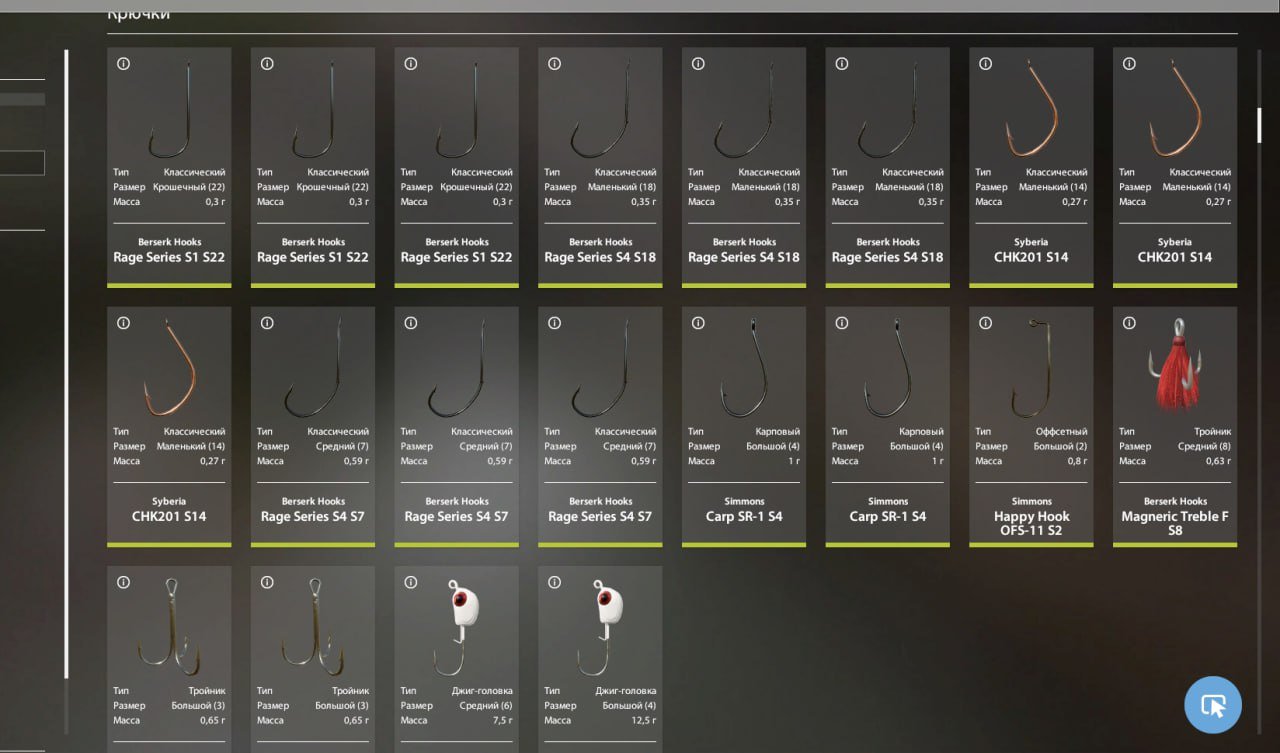Click the right-side vertical scrollbar handle

[x=1259, y=124]
